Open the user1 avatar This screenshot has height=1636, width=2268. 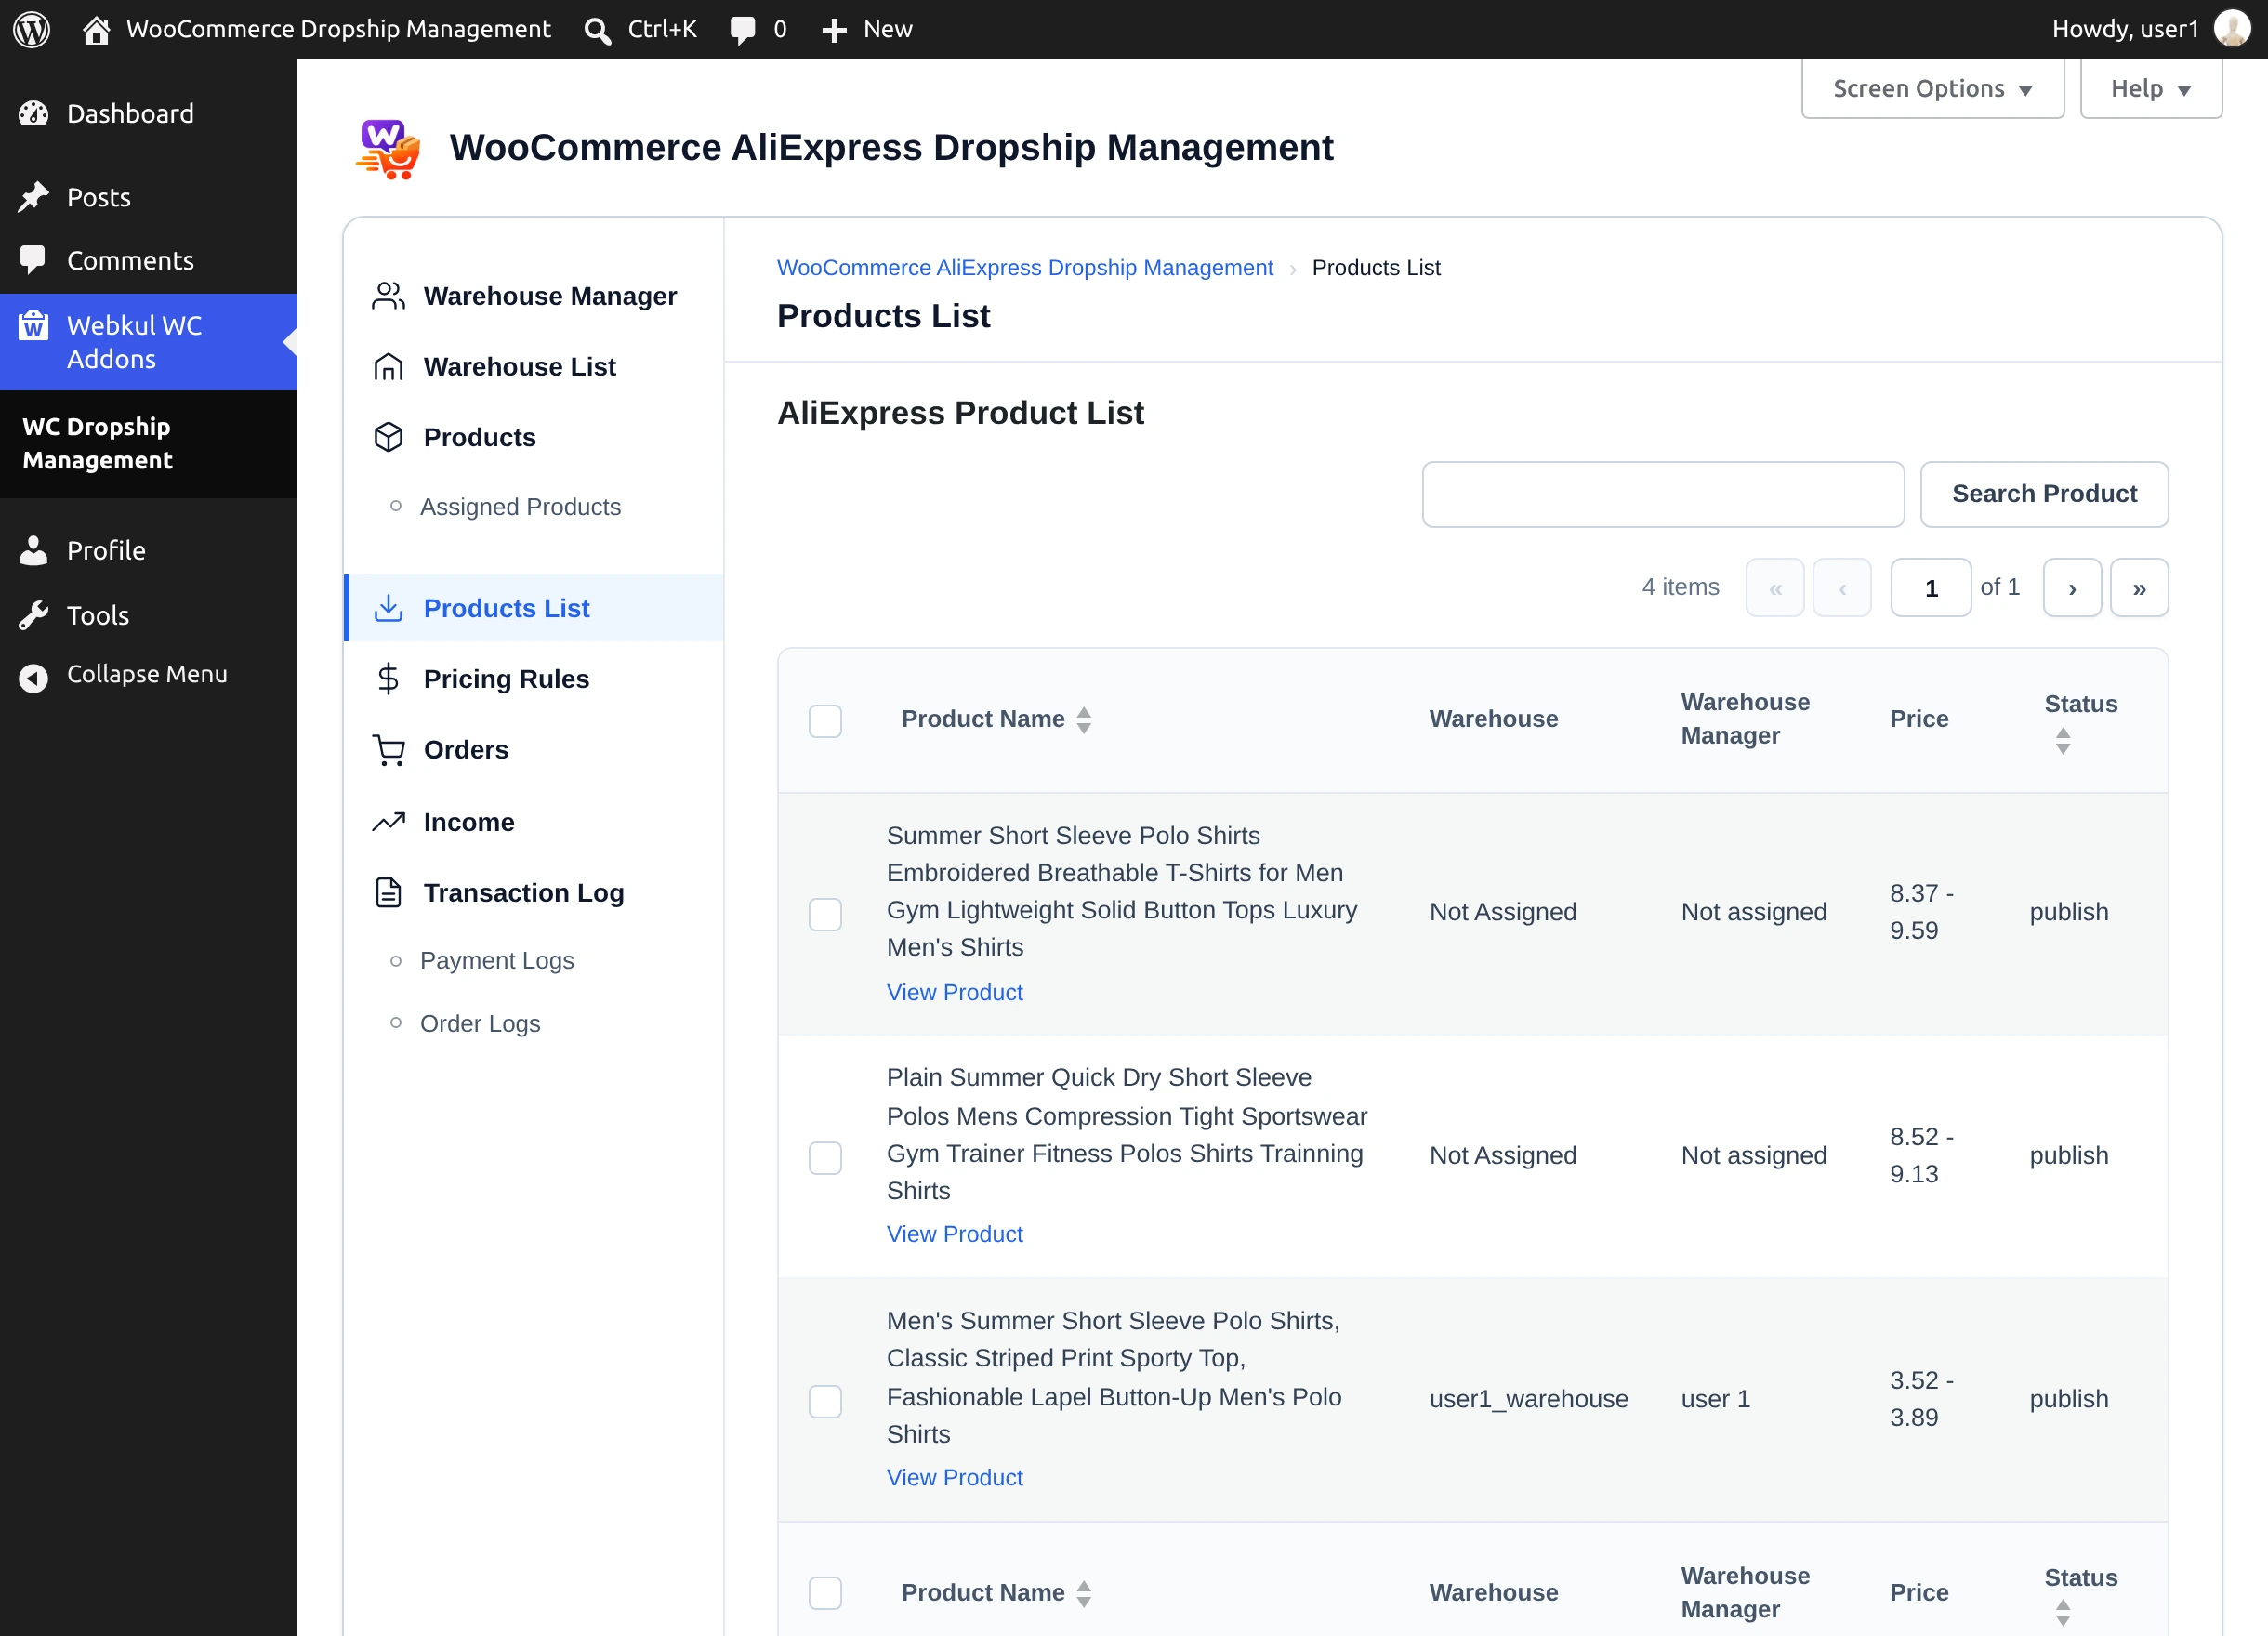pos(2232,29)
